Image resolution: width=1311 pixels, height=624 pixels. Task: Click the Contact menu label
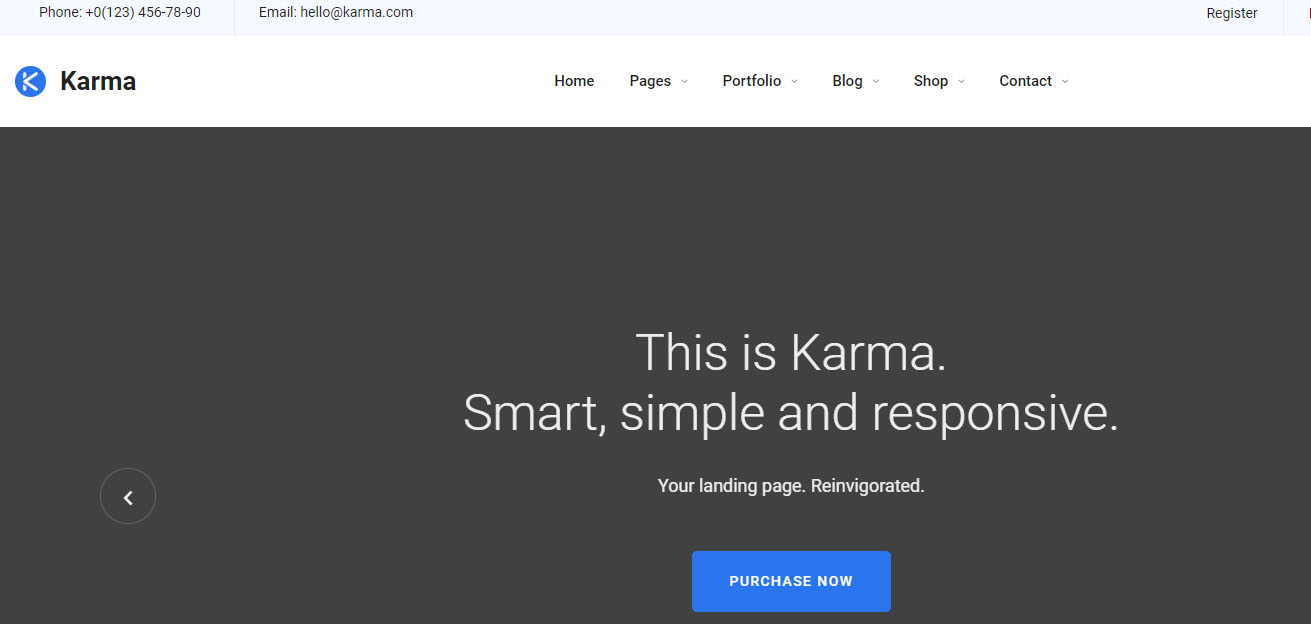[1025, 81]
